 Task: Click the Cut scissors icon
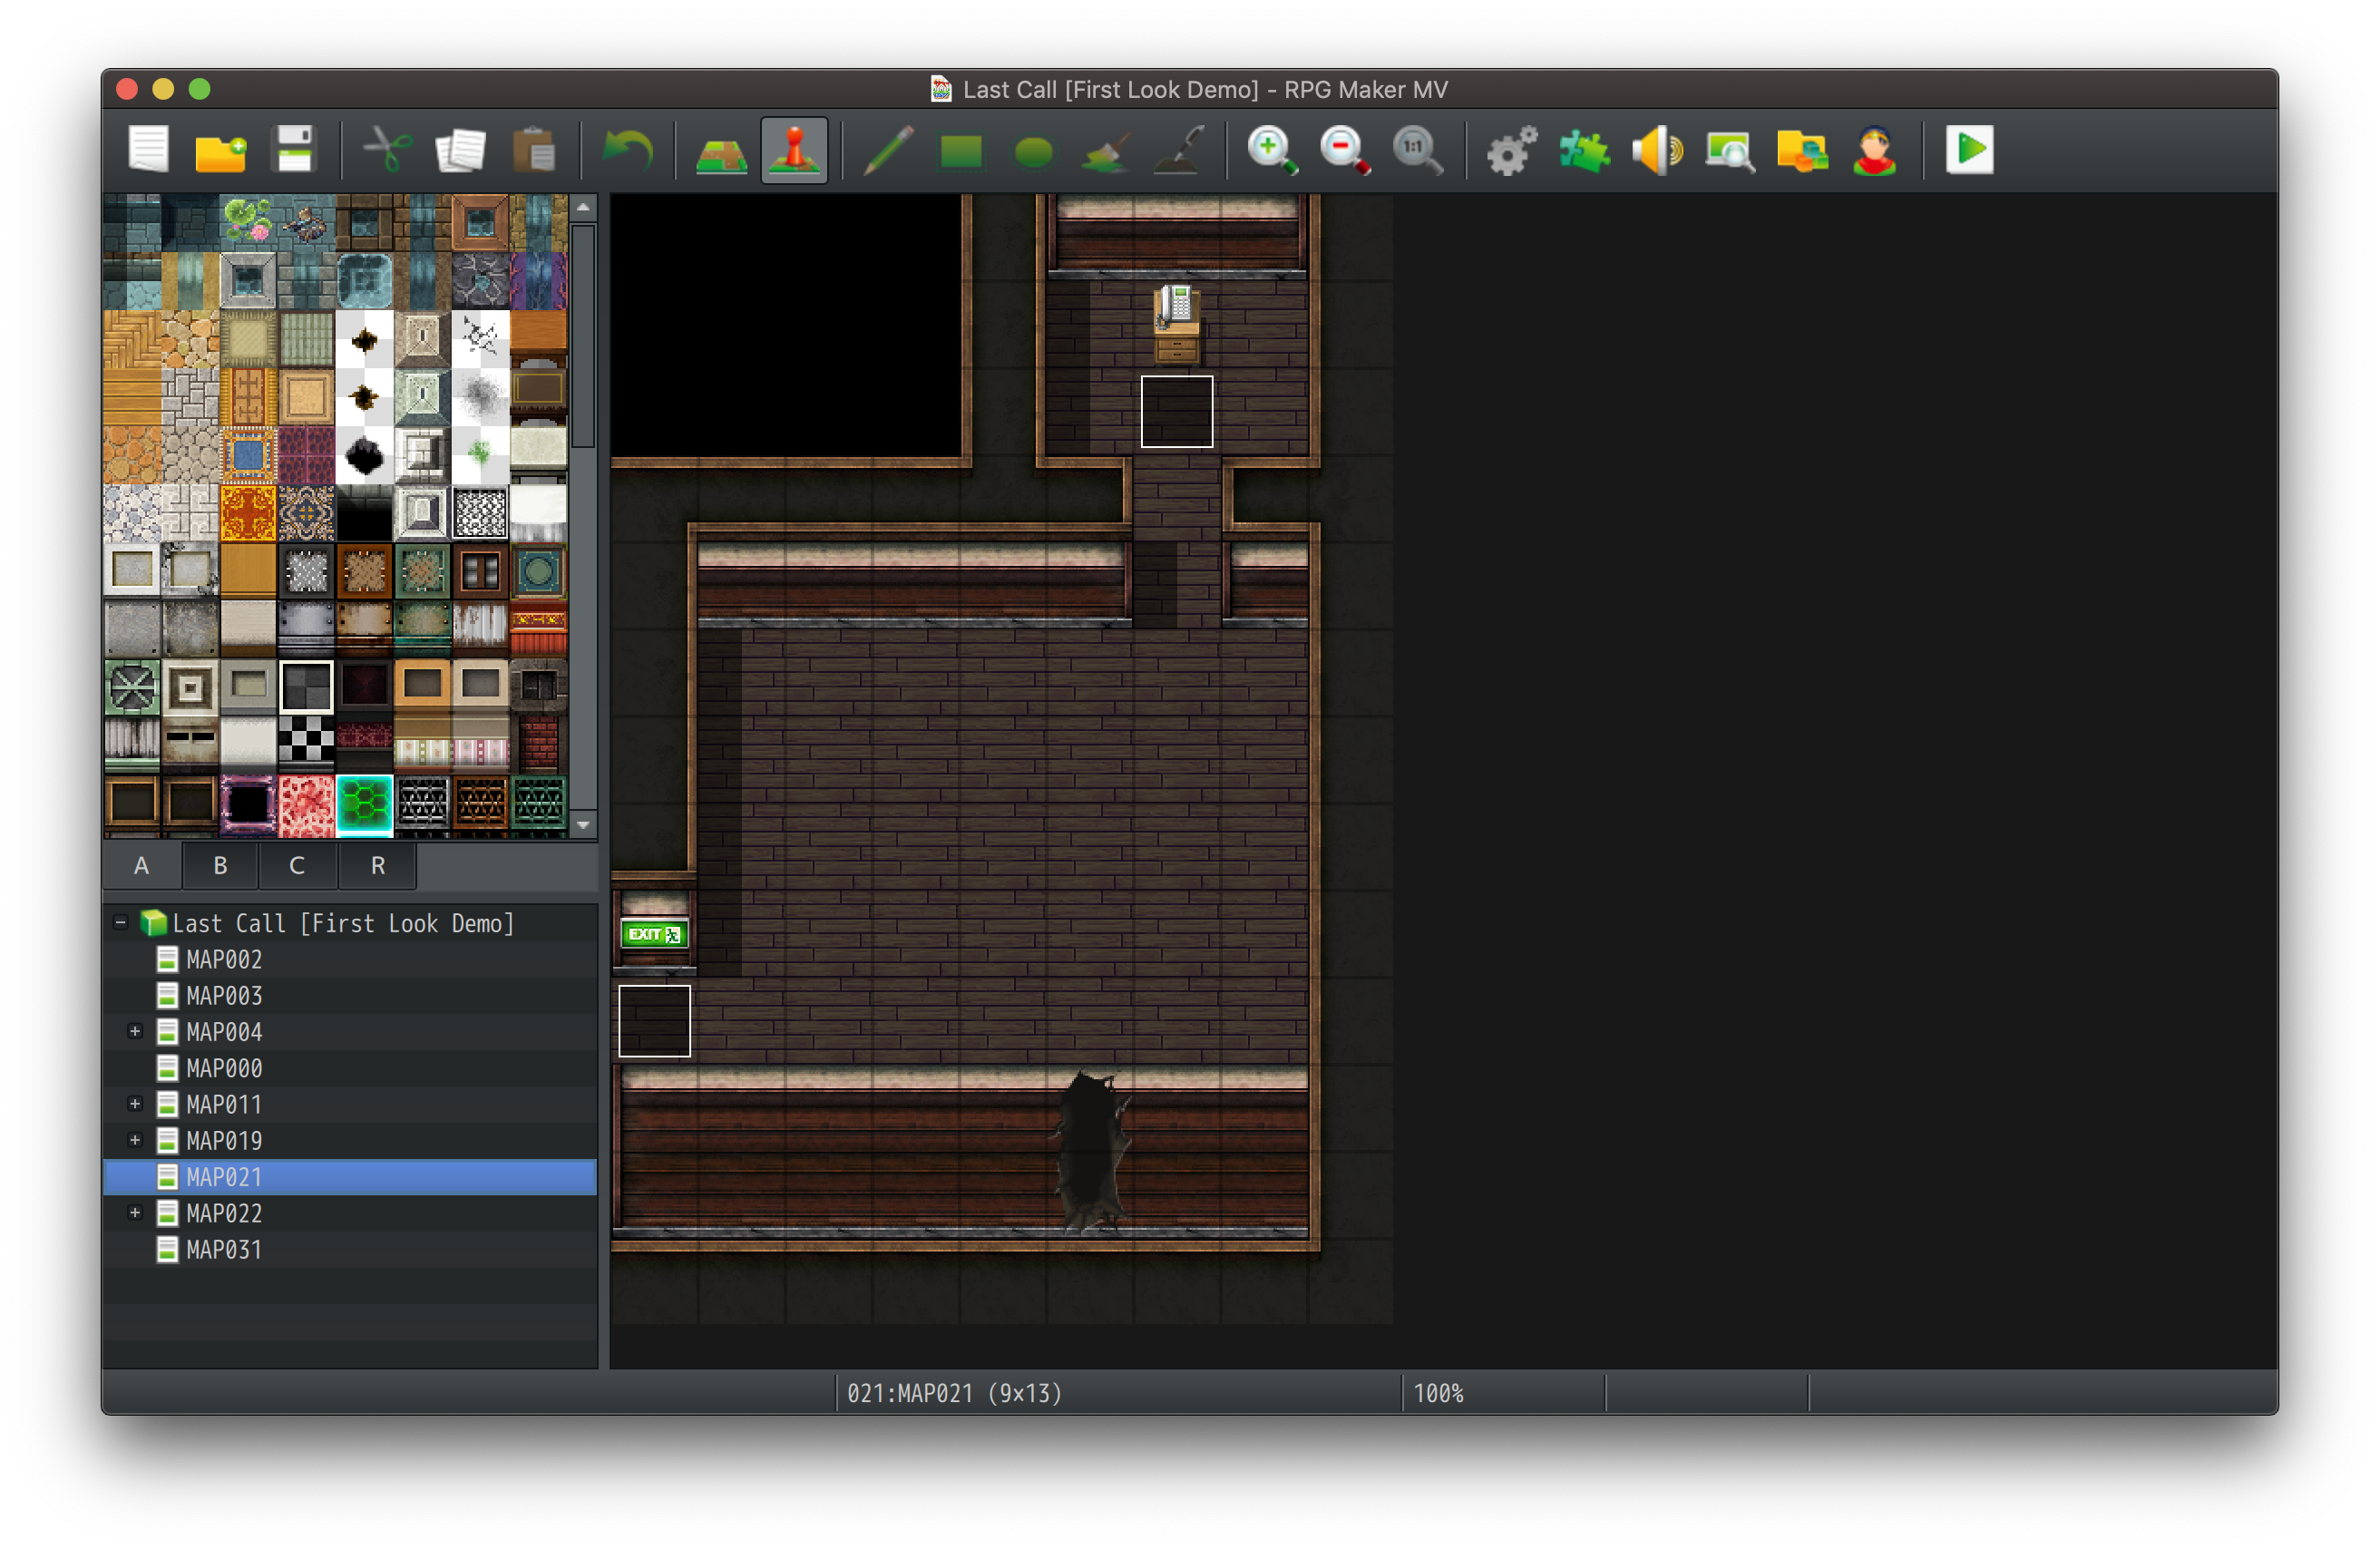(387, 150)
